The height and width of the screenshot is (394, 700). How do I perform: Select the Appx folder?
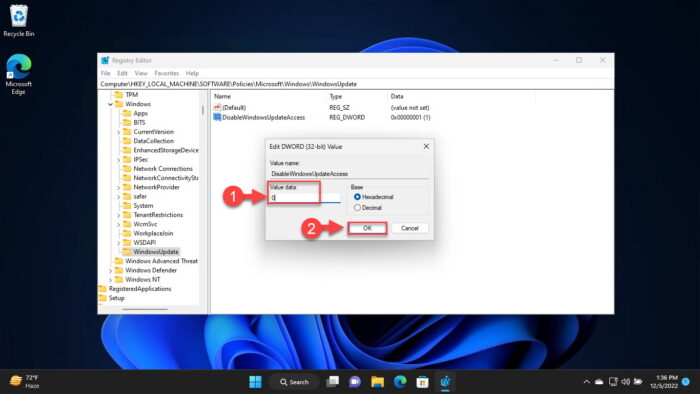click(135, 113)
